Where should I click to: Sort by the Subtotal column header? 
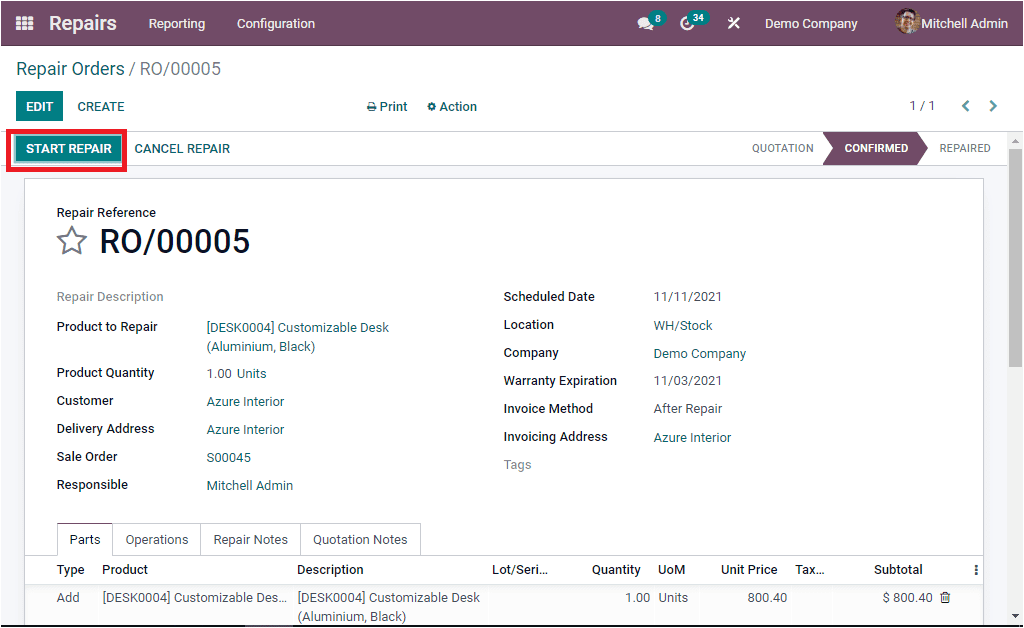(x=898, y=570)
